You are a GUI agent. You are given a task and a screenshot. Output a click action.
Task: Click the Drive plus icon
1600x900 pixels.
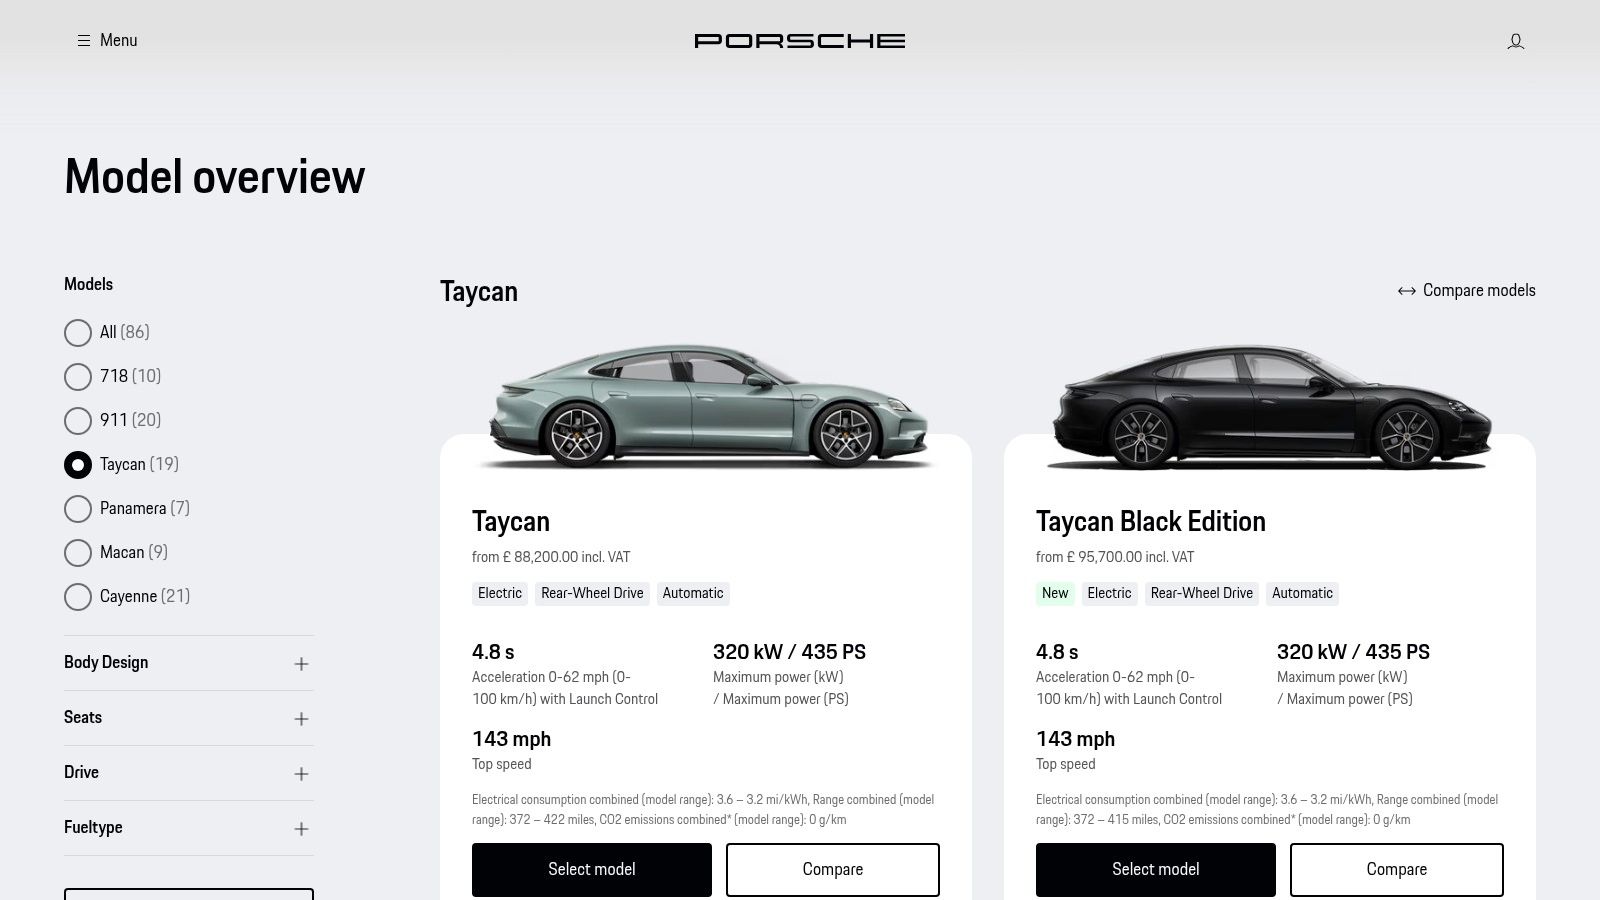pyautogui.click(x=301, y=774)
